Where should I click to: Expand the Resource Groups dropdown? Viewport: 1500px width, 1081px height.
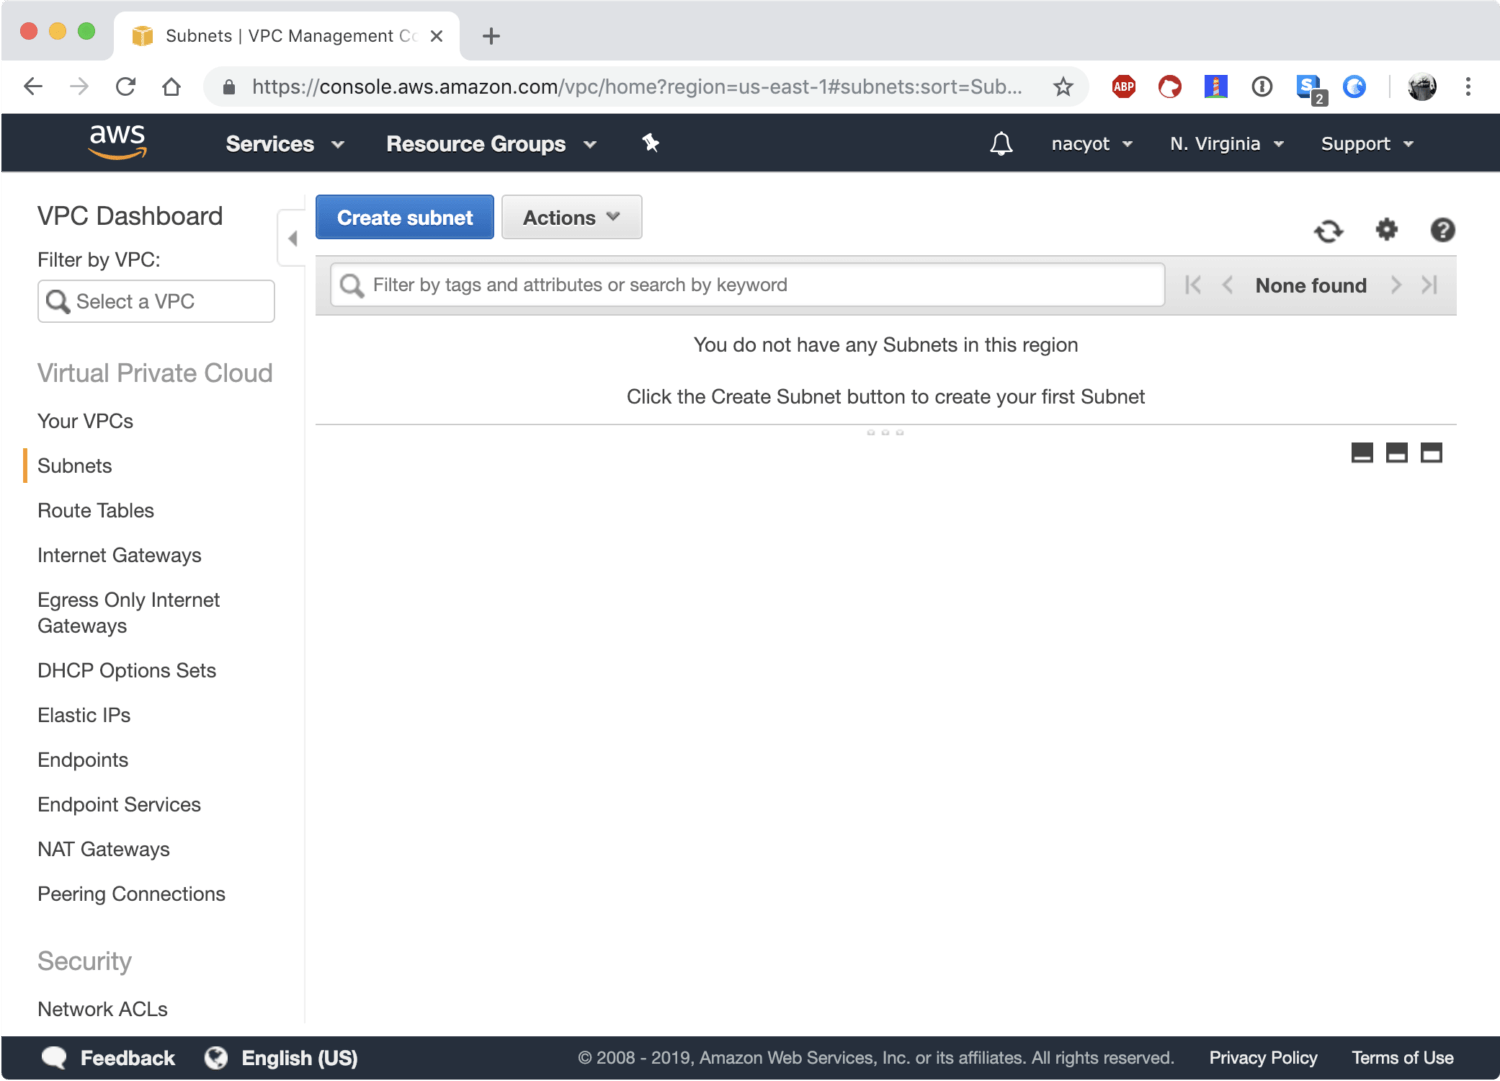click(492, 144)
